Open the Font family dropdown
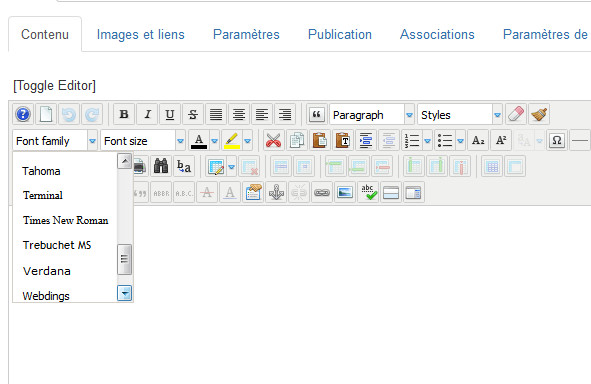The height and width of the screenshot is (384, 591). click(x=55, y=141)
